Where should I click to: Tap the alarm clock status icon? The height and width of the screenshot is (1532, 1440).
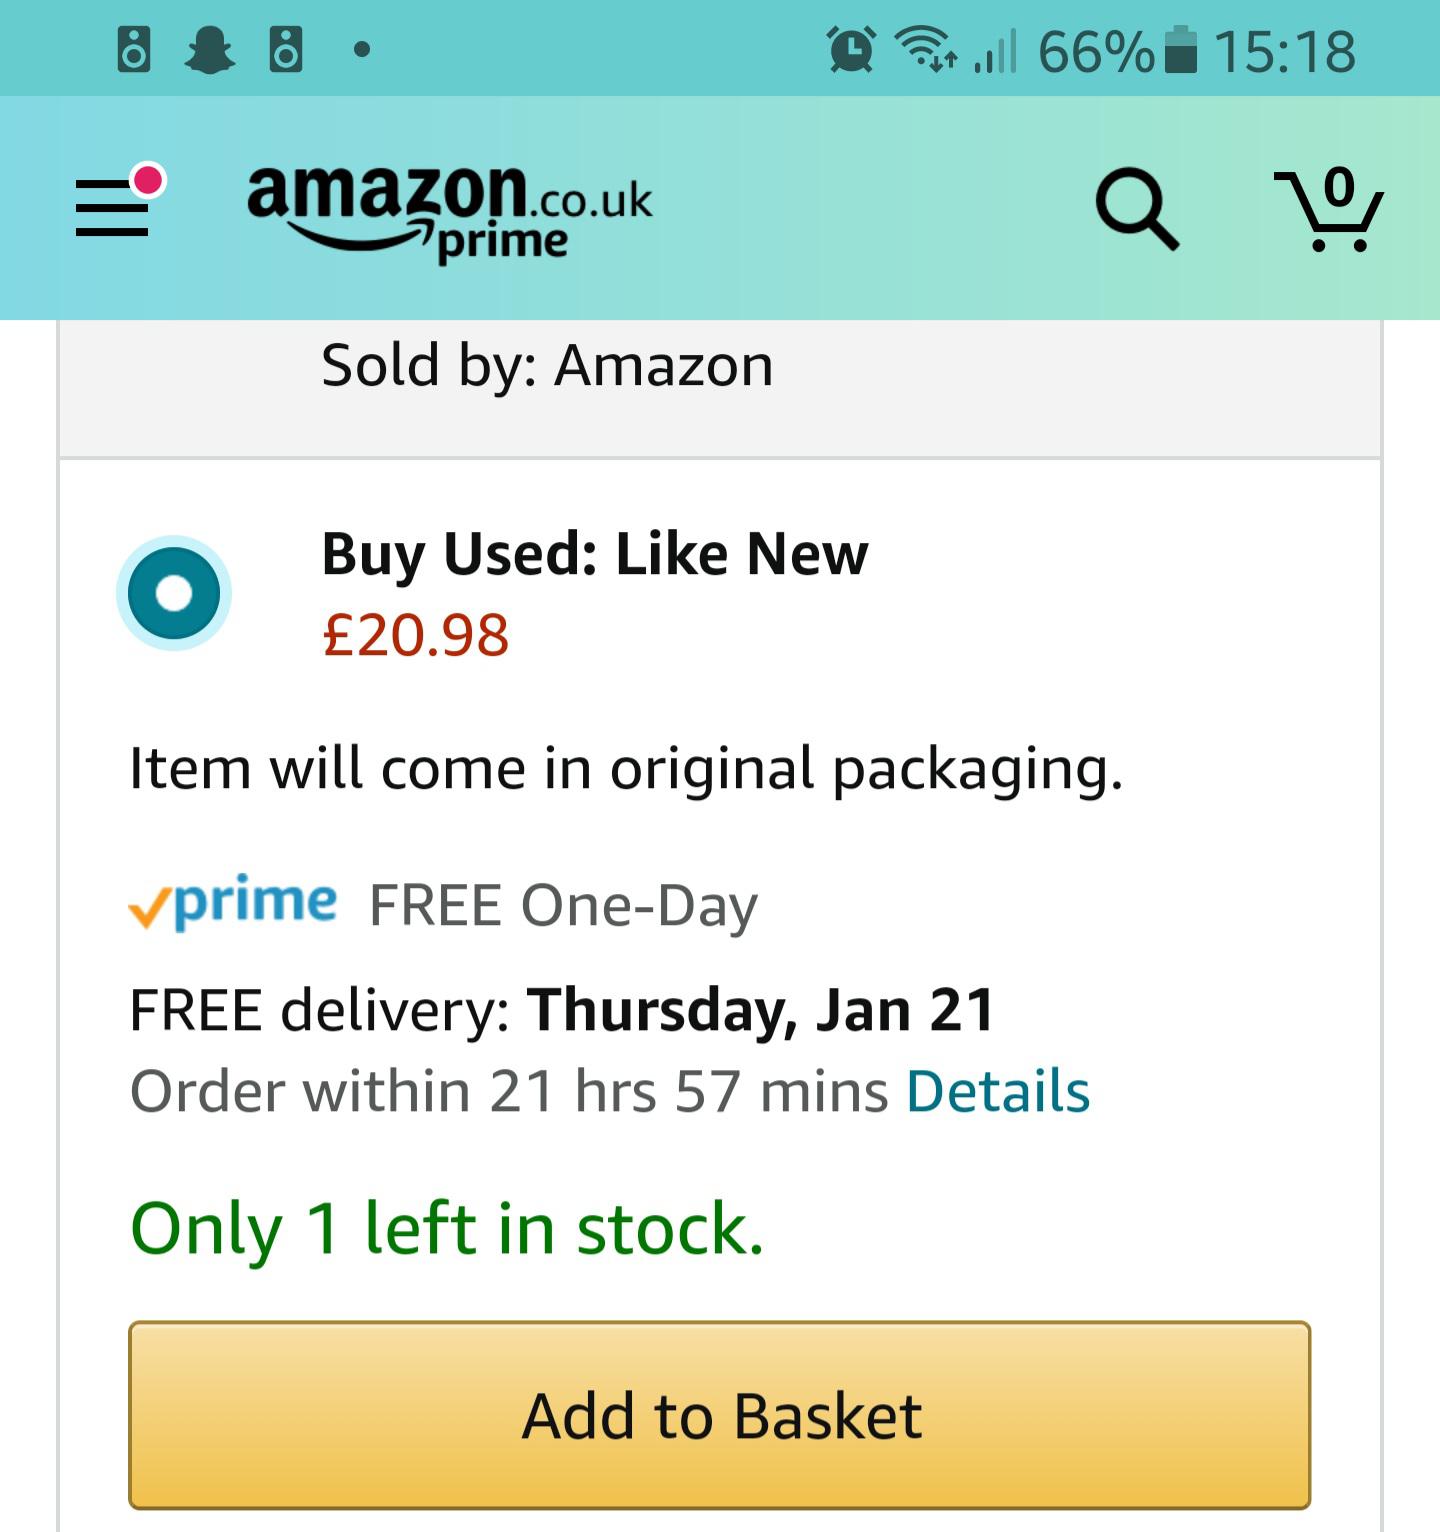pos(851,49)
